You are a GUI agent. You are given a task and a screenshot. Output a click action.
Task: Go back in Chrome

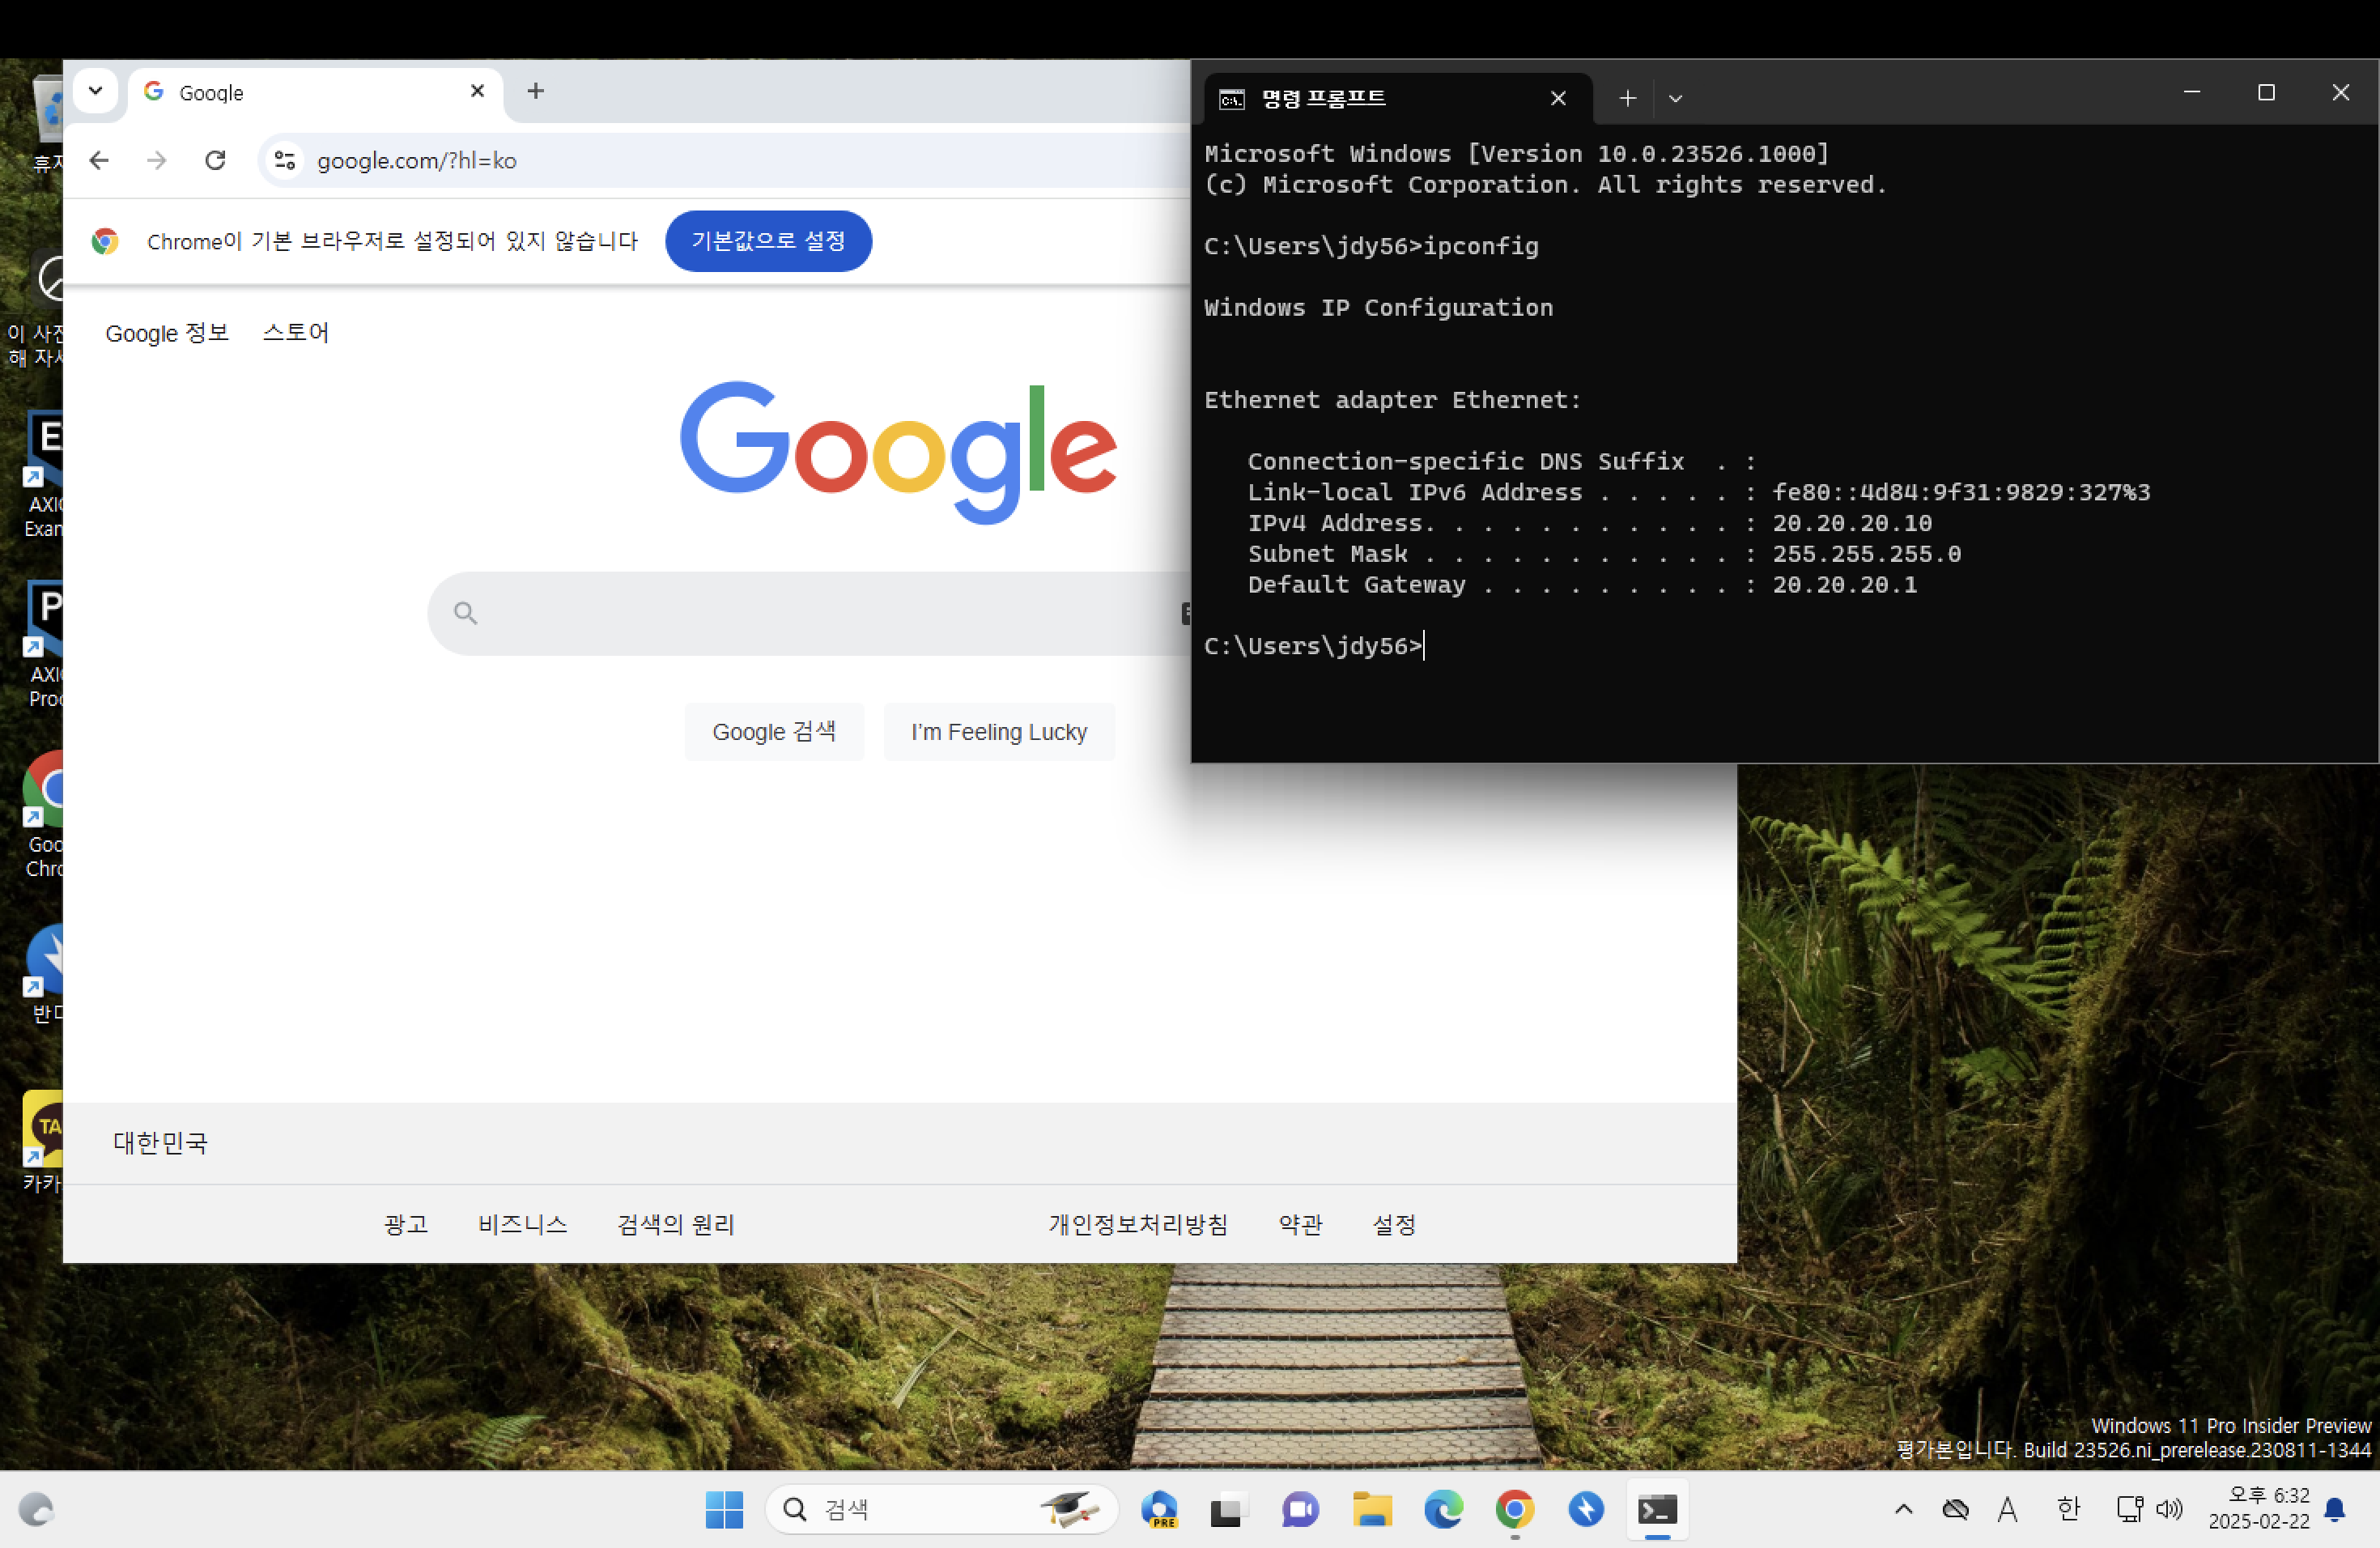click(x=99, y=160)
